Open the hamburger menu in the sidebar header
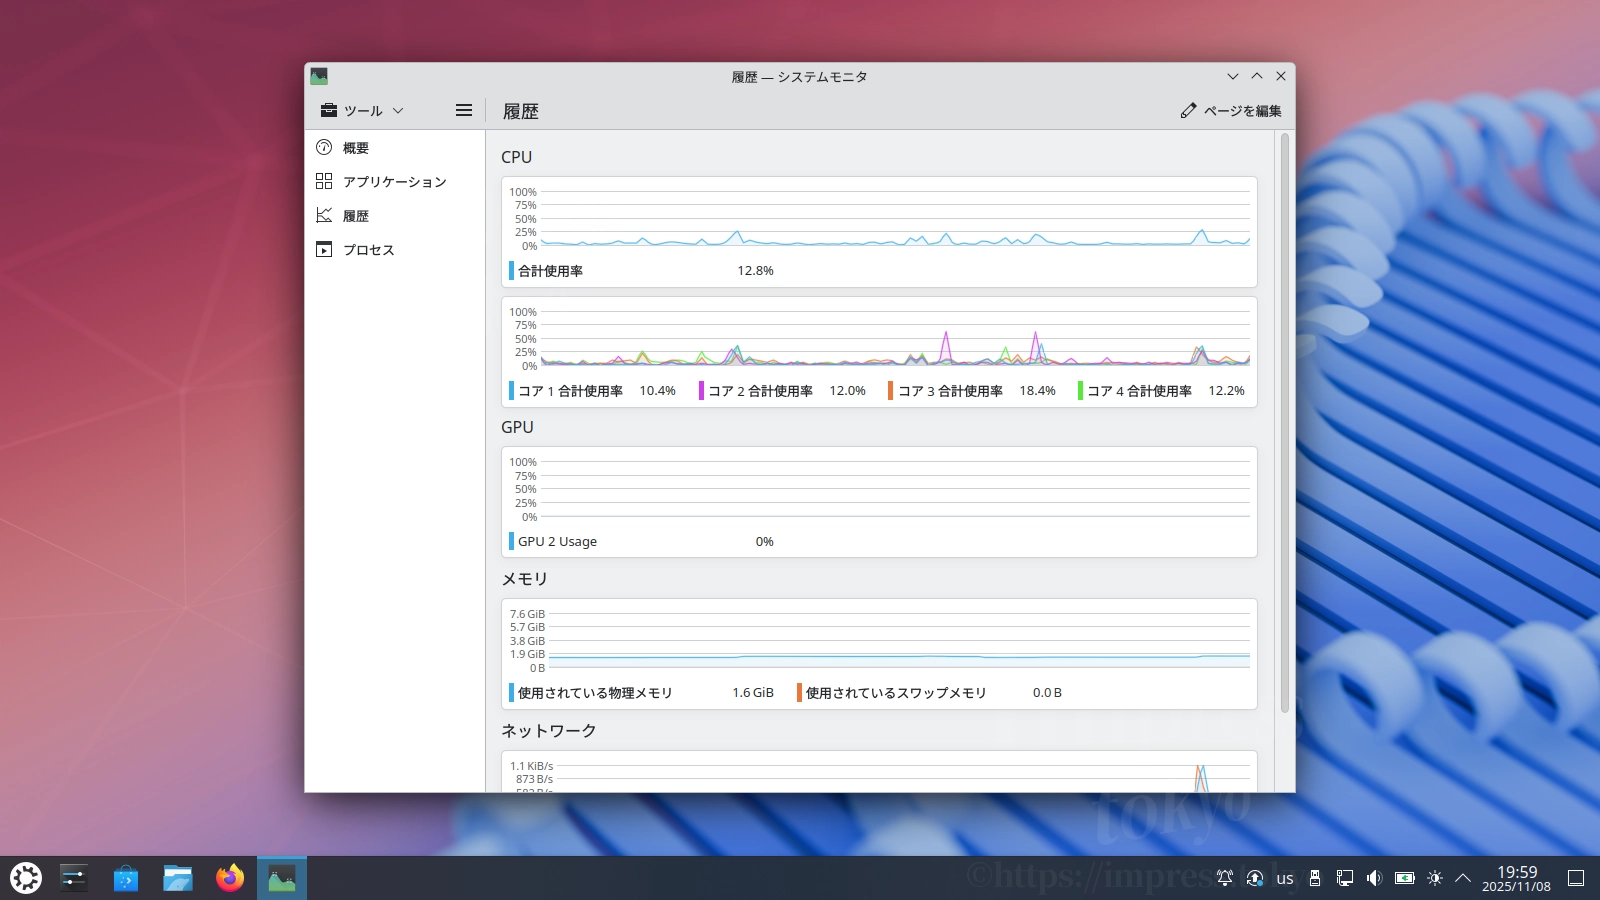Viewport: 1600px width, 900px height. point(464,110)
